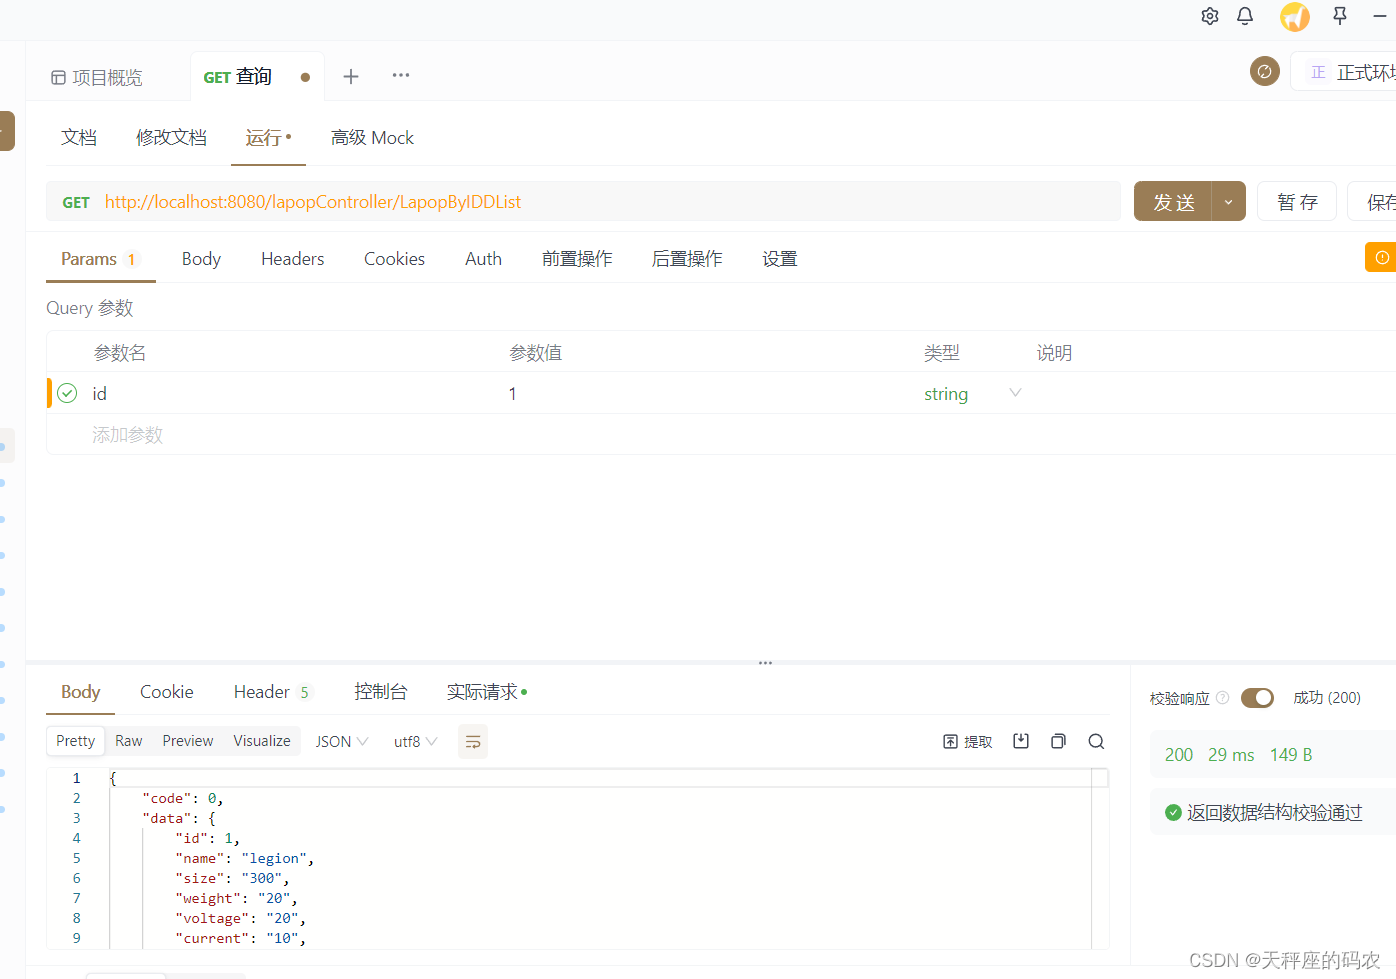This screenshot has width=1396, height=979.
Task: Click the 发送 send button
Action: 1173,201
